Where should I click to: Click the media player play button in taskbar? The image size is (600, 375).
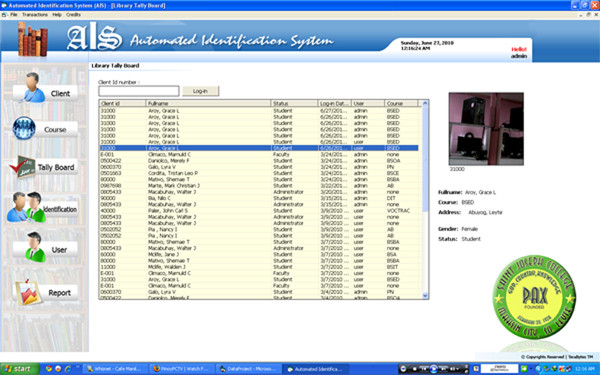pyautogui.click(x=434, y=369)
